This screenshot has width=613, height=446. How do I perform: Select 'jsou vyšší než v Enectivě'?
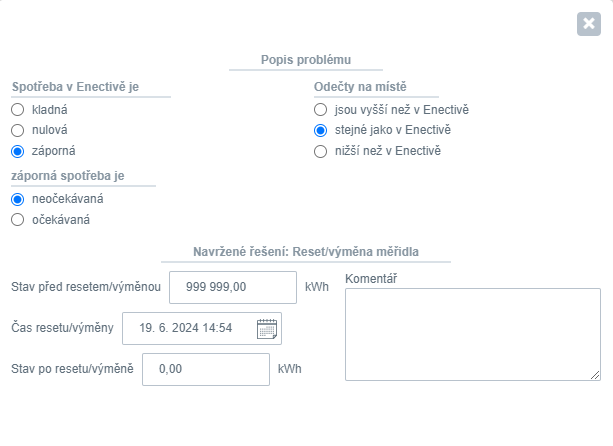[320, 109]
